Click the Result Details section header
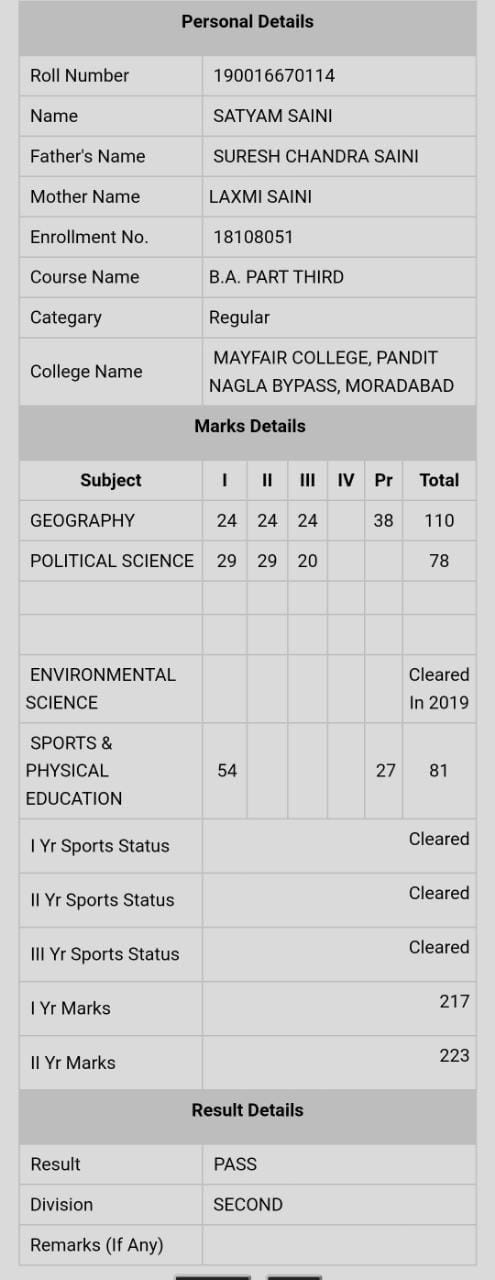 [x=247, y=1110]
